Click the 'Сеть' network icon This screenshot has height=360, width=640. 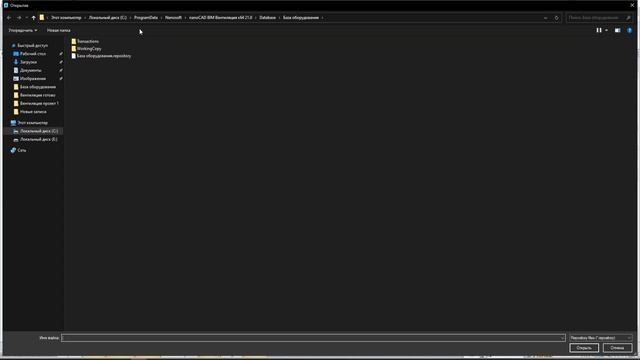click(x=13, y=150)
